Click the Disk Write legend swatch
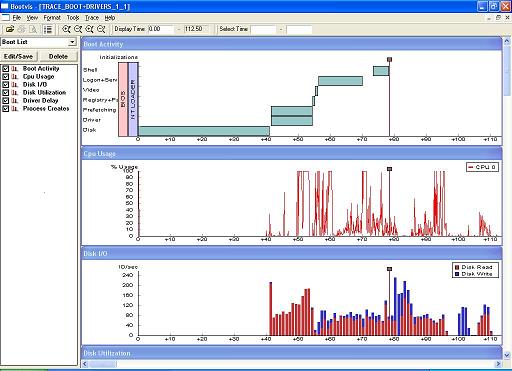 coord(457,274)
